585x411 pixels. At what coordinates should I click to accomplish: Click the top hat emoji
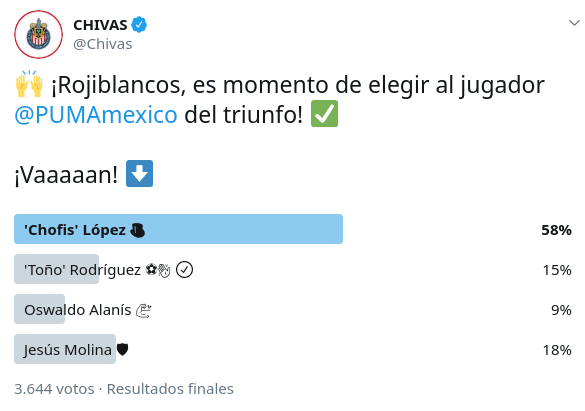137,230
